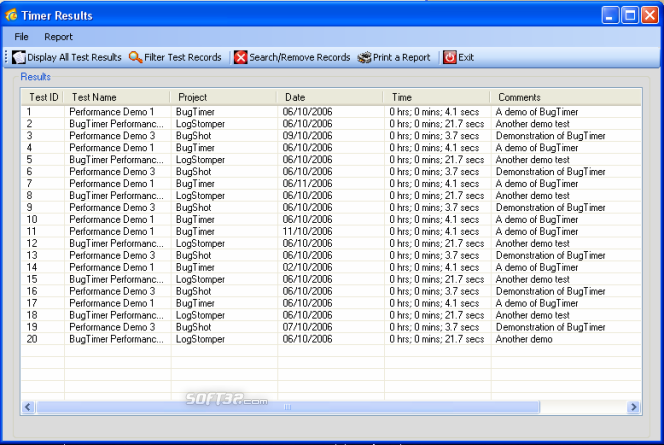The width and height of the screenshot is (664, 445).
Task: Open the Report menu
Action: 58,37
